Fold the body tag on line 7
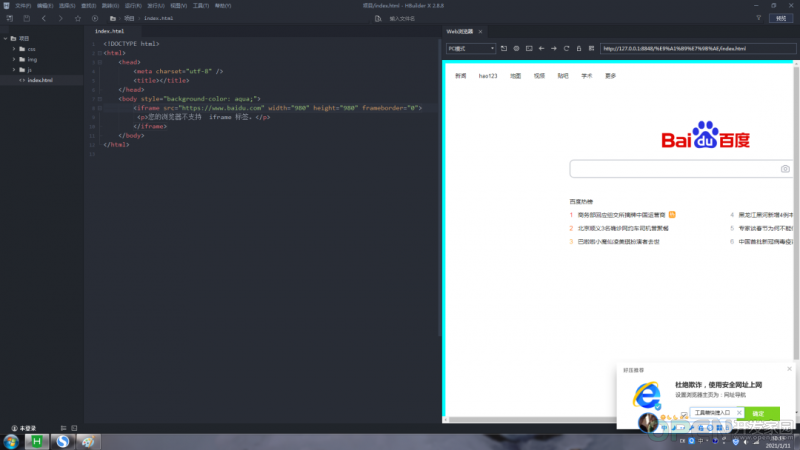The width and height of the screenshot is (800, 450). pos(100,99)
